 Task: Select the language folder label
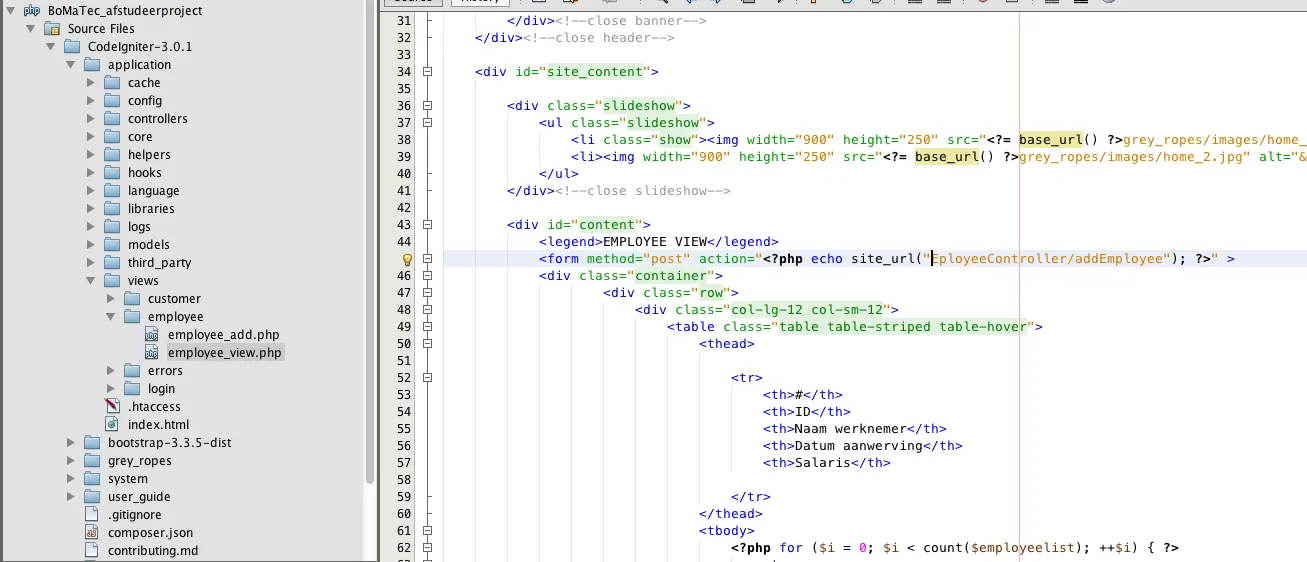[x=154, y=191]
